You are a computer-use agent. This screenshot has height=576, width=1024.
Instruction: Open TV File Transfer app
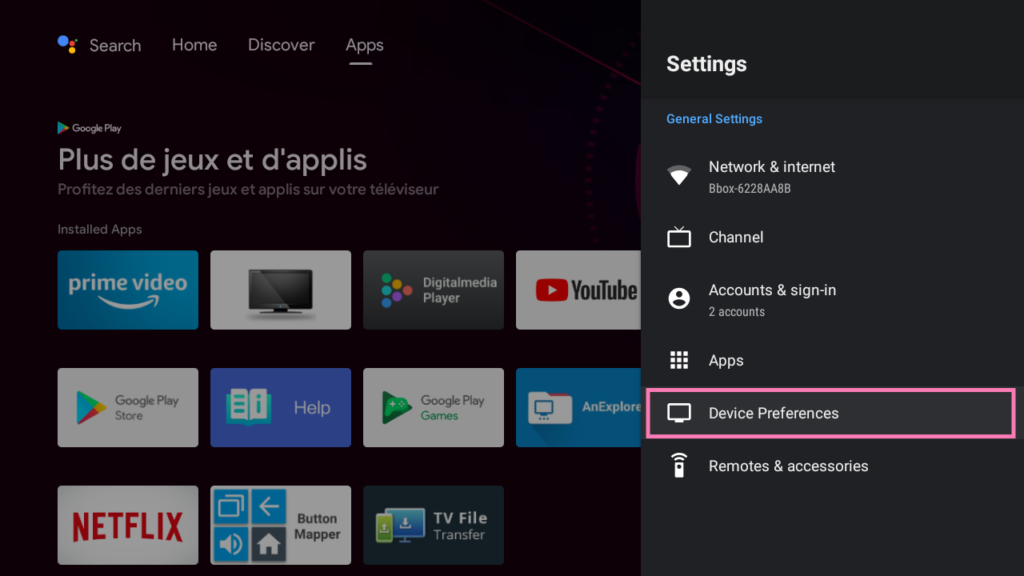click(x=434, y=525)
